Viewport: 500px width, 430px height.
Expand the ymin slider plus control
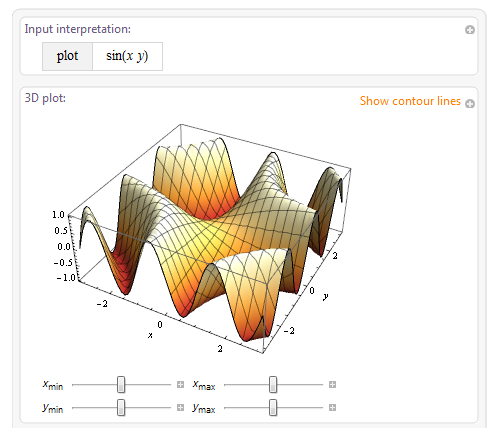point(180,407)
